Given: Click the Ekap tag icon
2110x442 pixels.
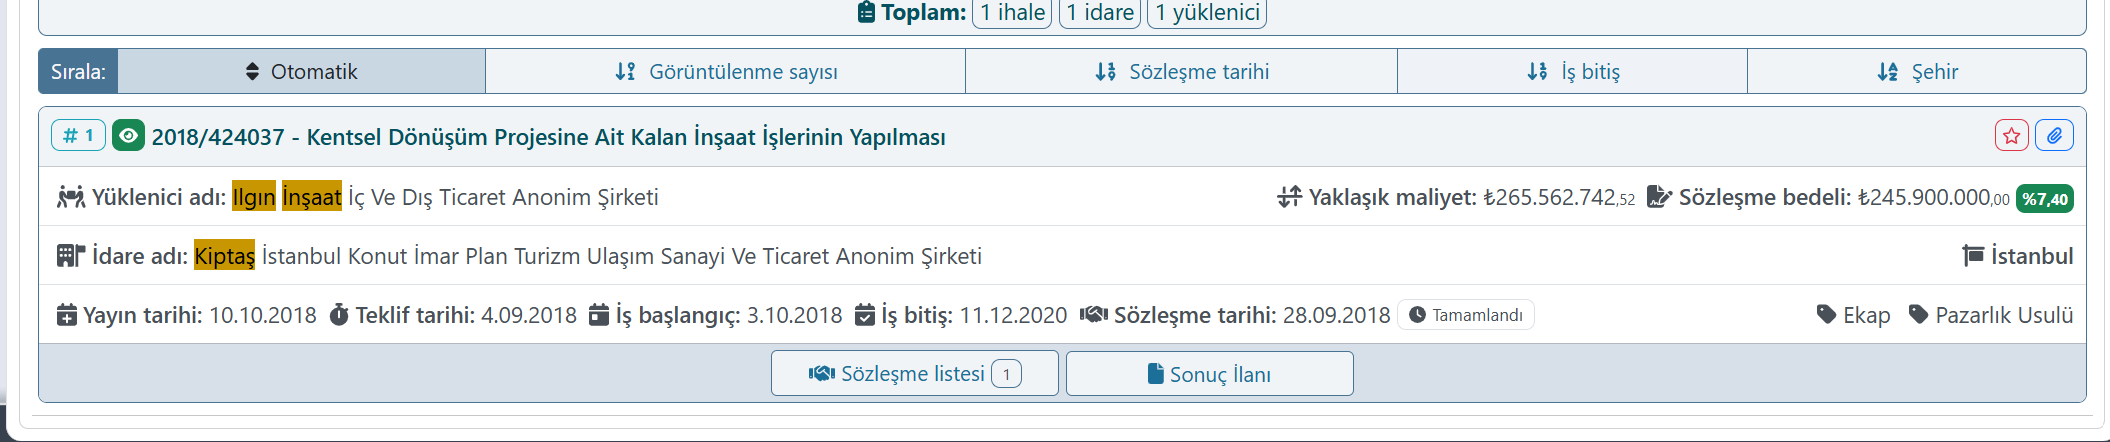Looking at the screenshot, I should [x=1826, y=315].
